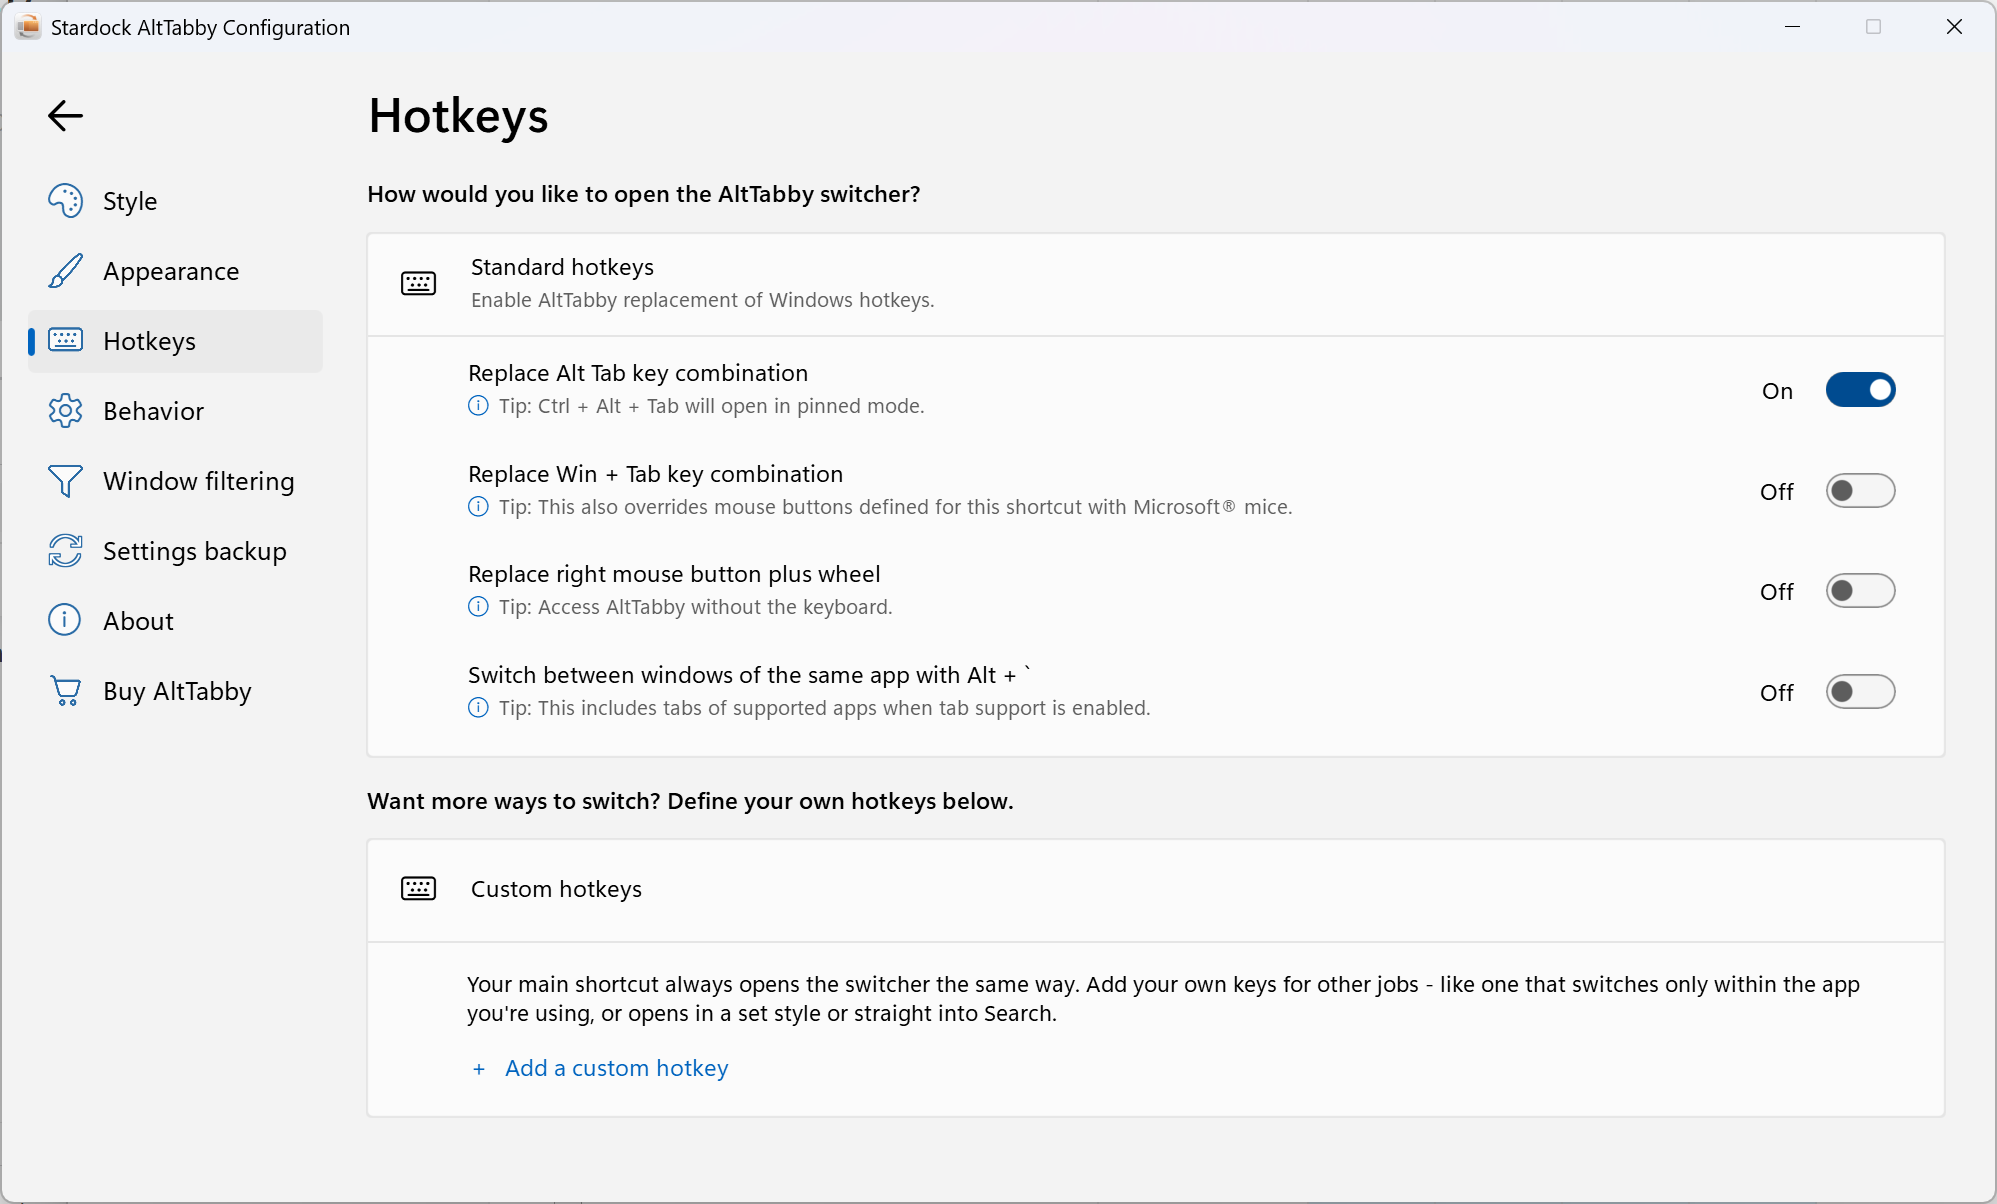Click 'Your main shortcut always opens' description text
Viewport: 1997px width, 1204px height.
(1163, 999)
